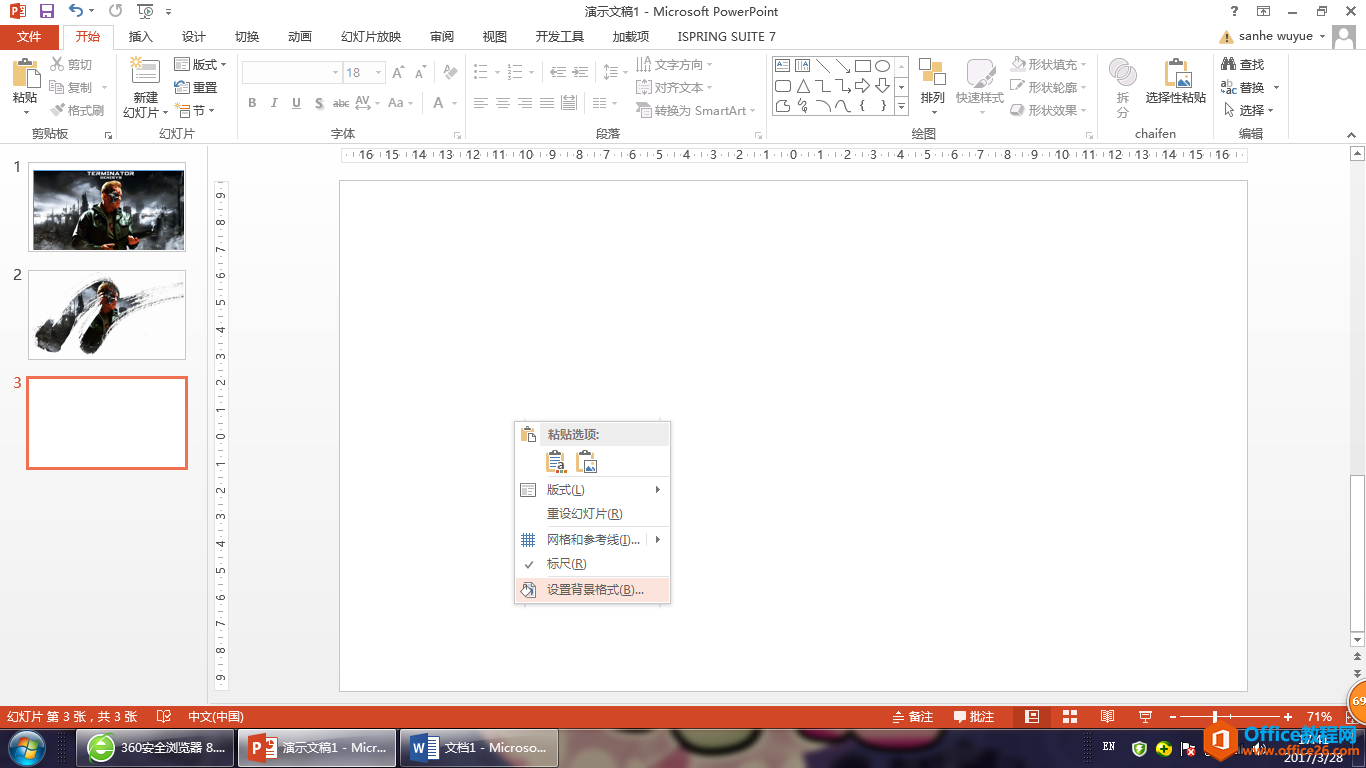Select slide 2 thumbnail in the slide panel

coord(107,314)
